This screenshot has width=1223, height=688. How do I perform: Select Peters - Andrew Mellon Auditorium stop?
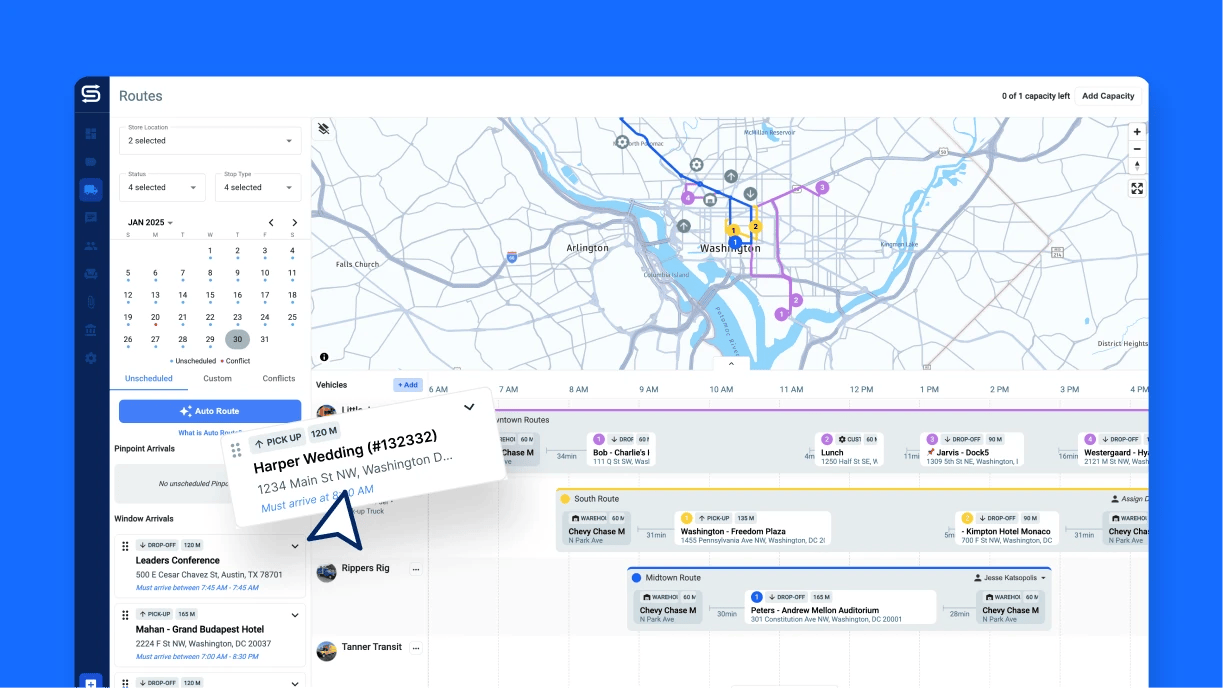click(840, 608)
